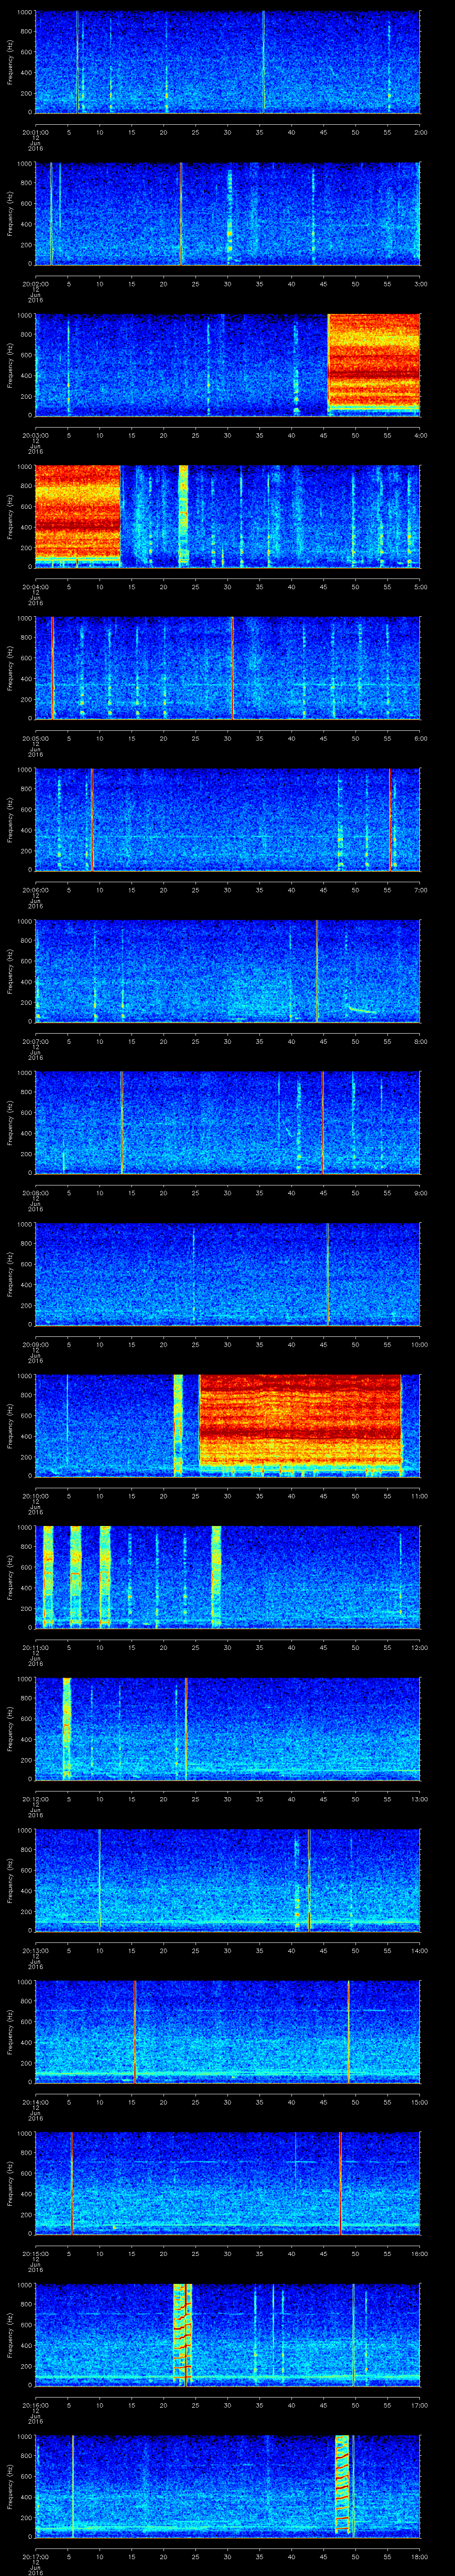455x2576 pixels.
Task: Click the '2:00' end-of-axis label on the top panel
Action: point(421,131)
